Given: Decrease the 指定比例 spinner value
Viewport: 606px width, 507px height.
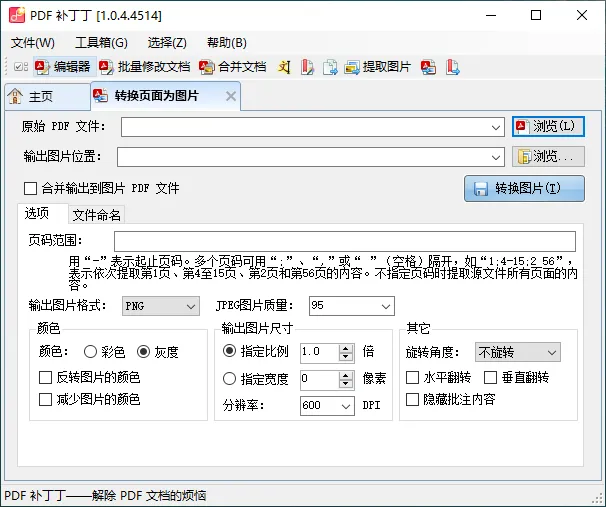Looking at the screenshot, I should 346,357.
